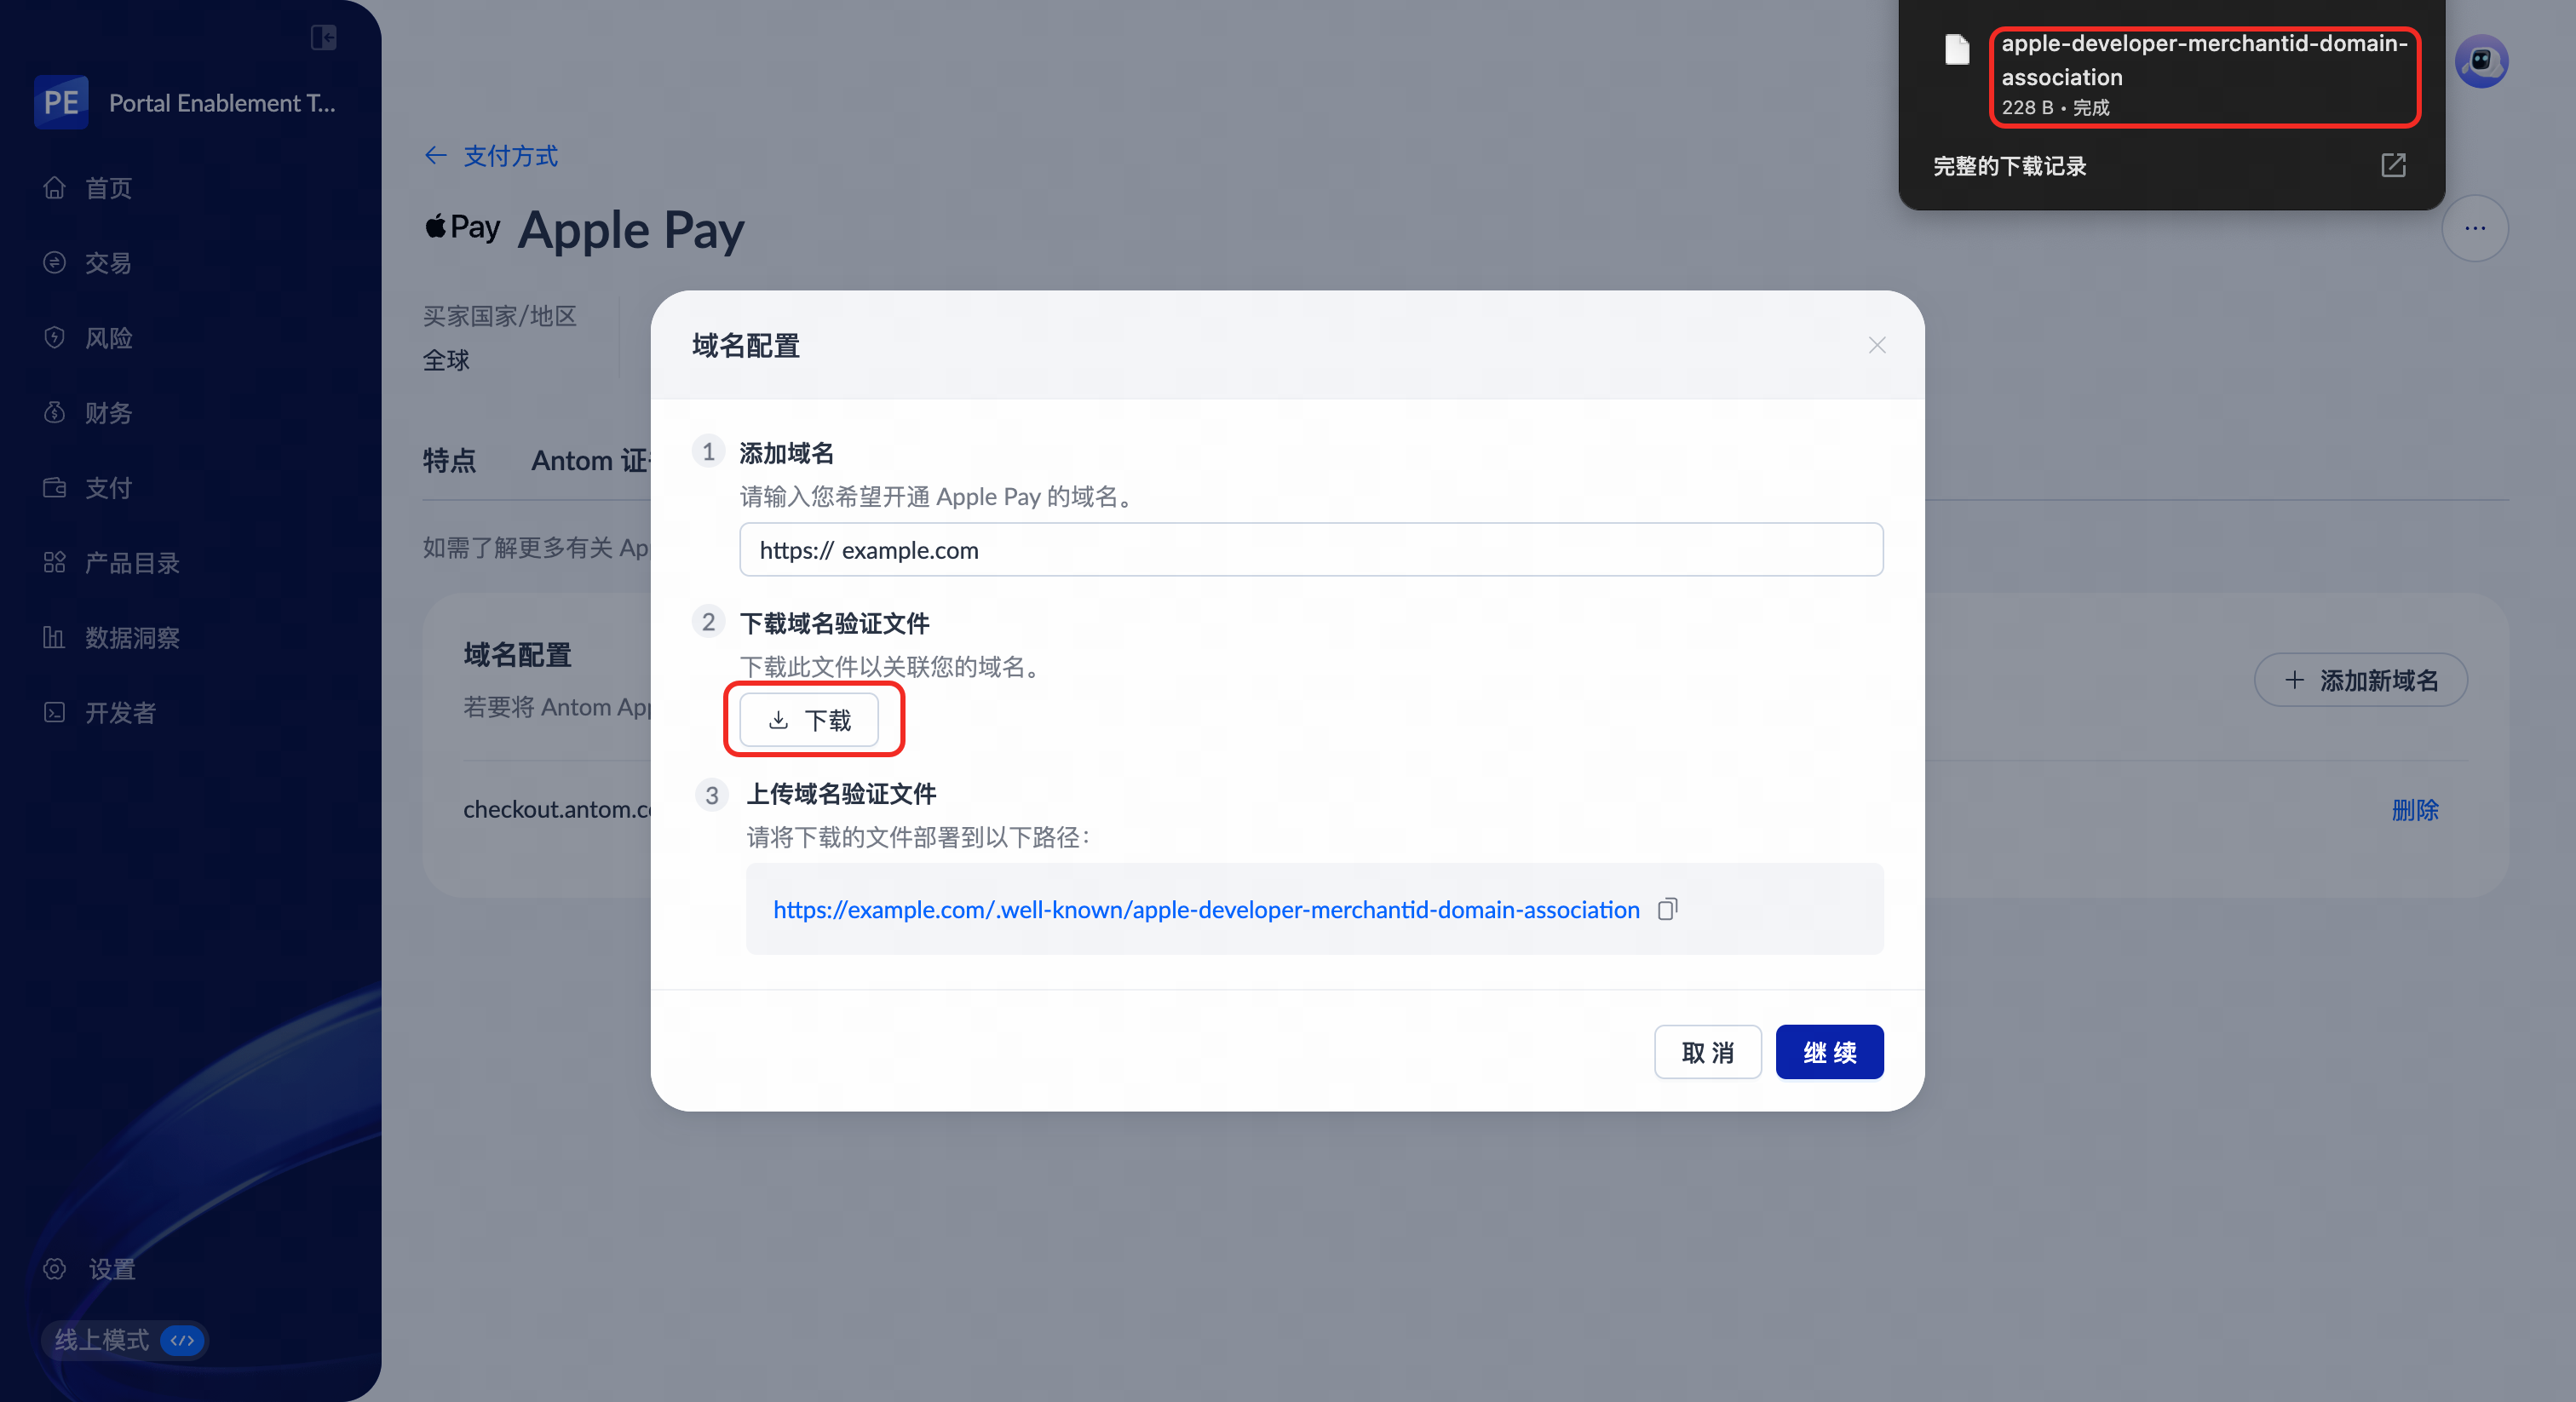Click the external link icon for download history
Screen dimensions: 2576x1402
point(2393,166)
